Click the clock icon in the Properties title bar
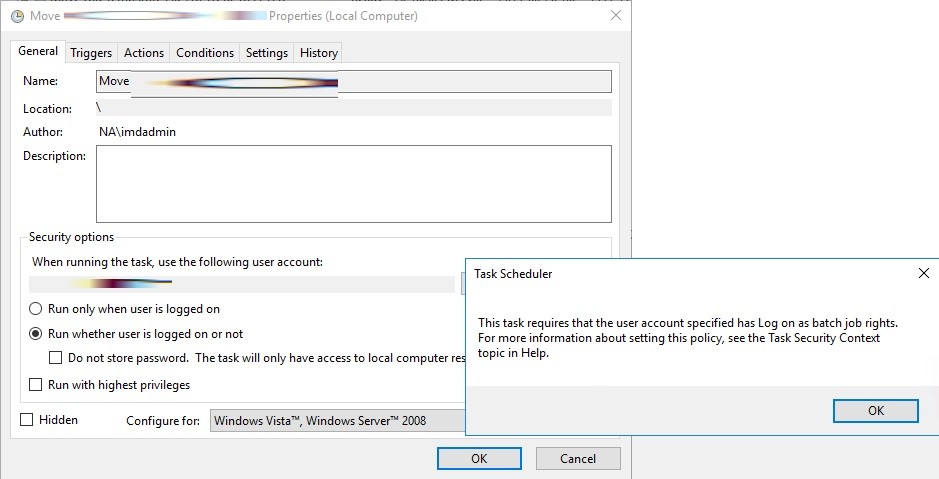This screenshot has height=479, width=939. (x=16, y=16)
